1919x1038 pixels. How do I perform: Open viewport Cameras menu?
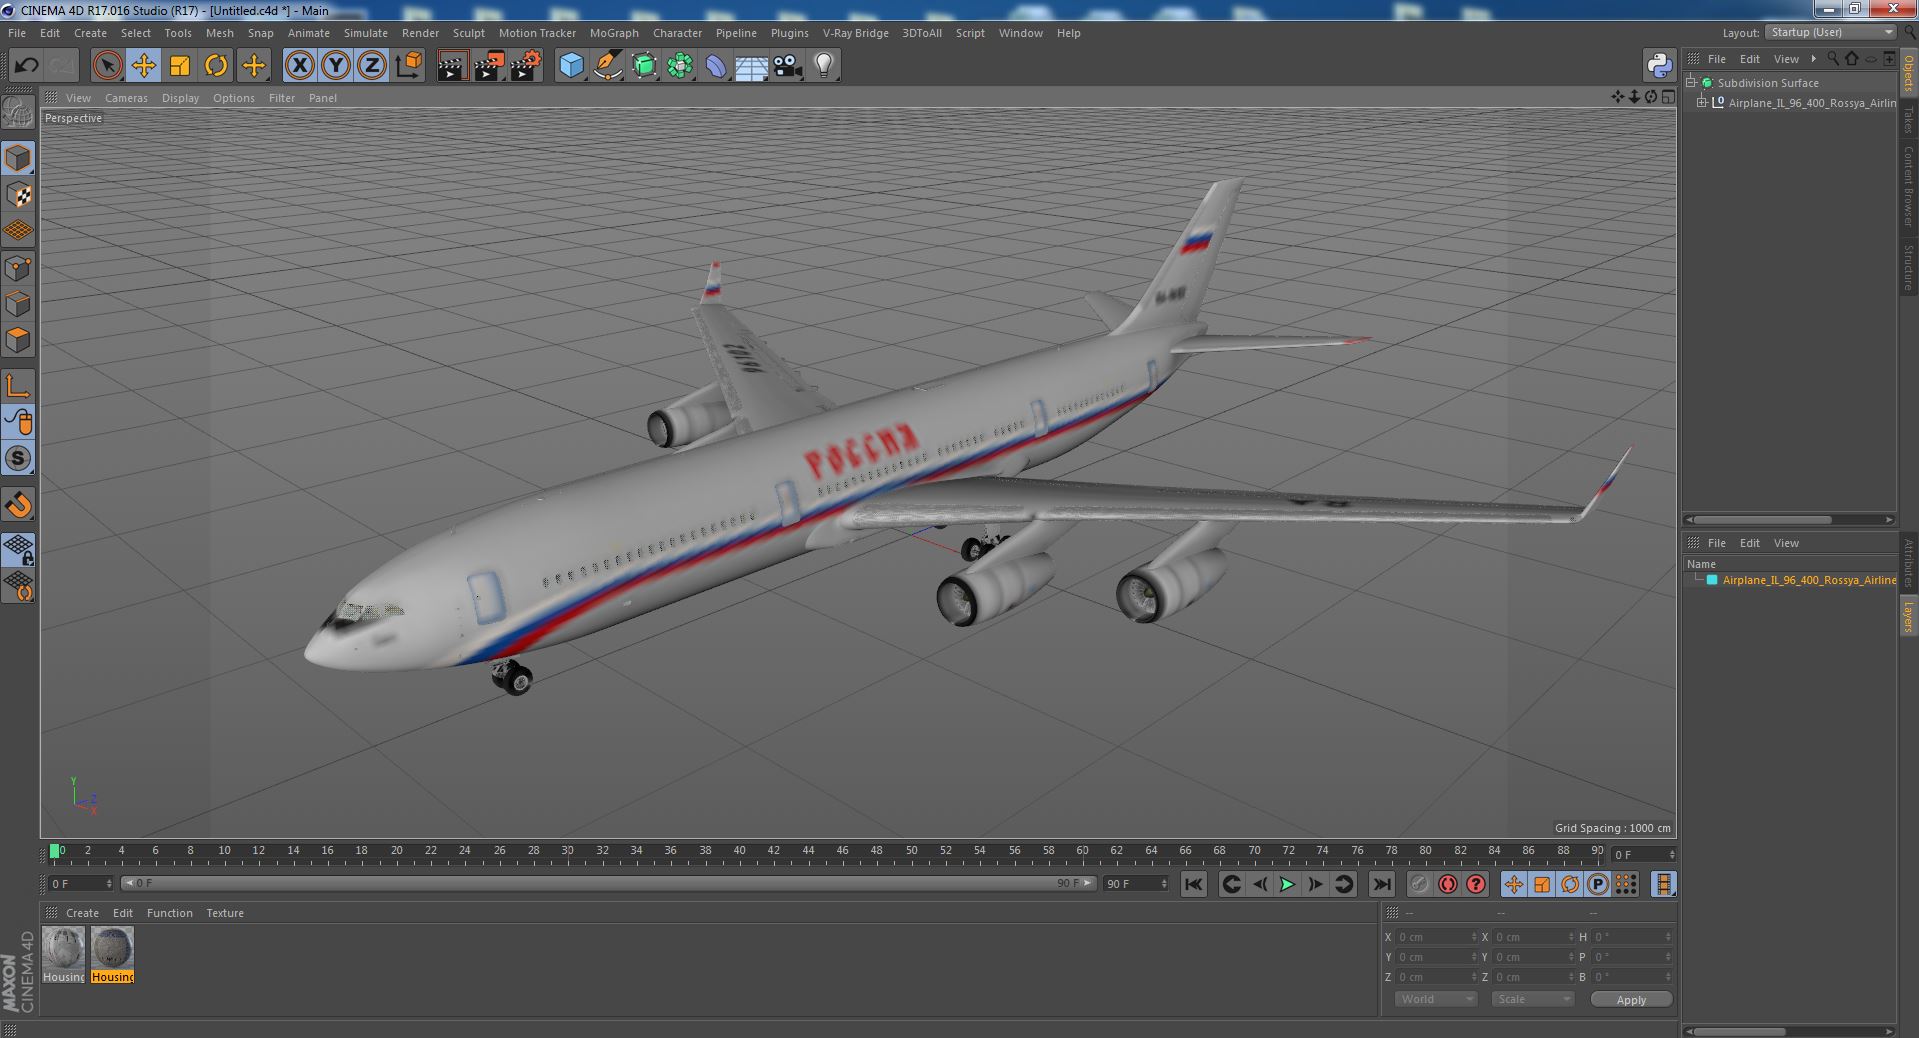126,98
